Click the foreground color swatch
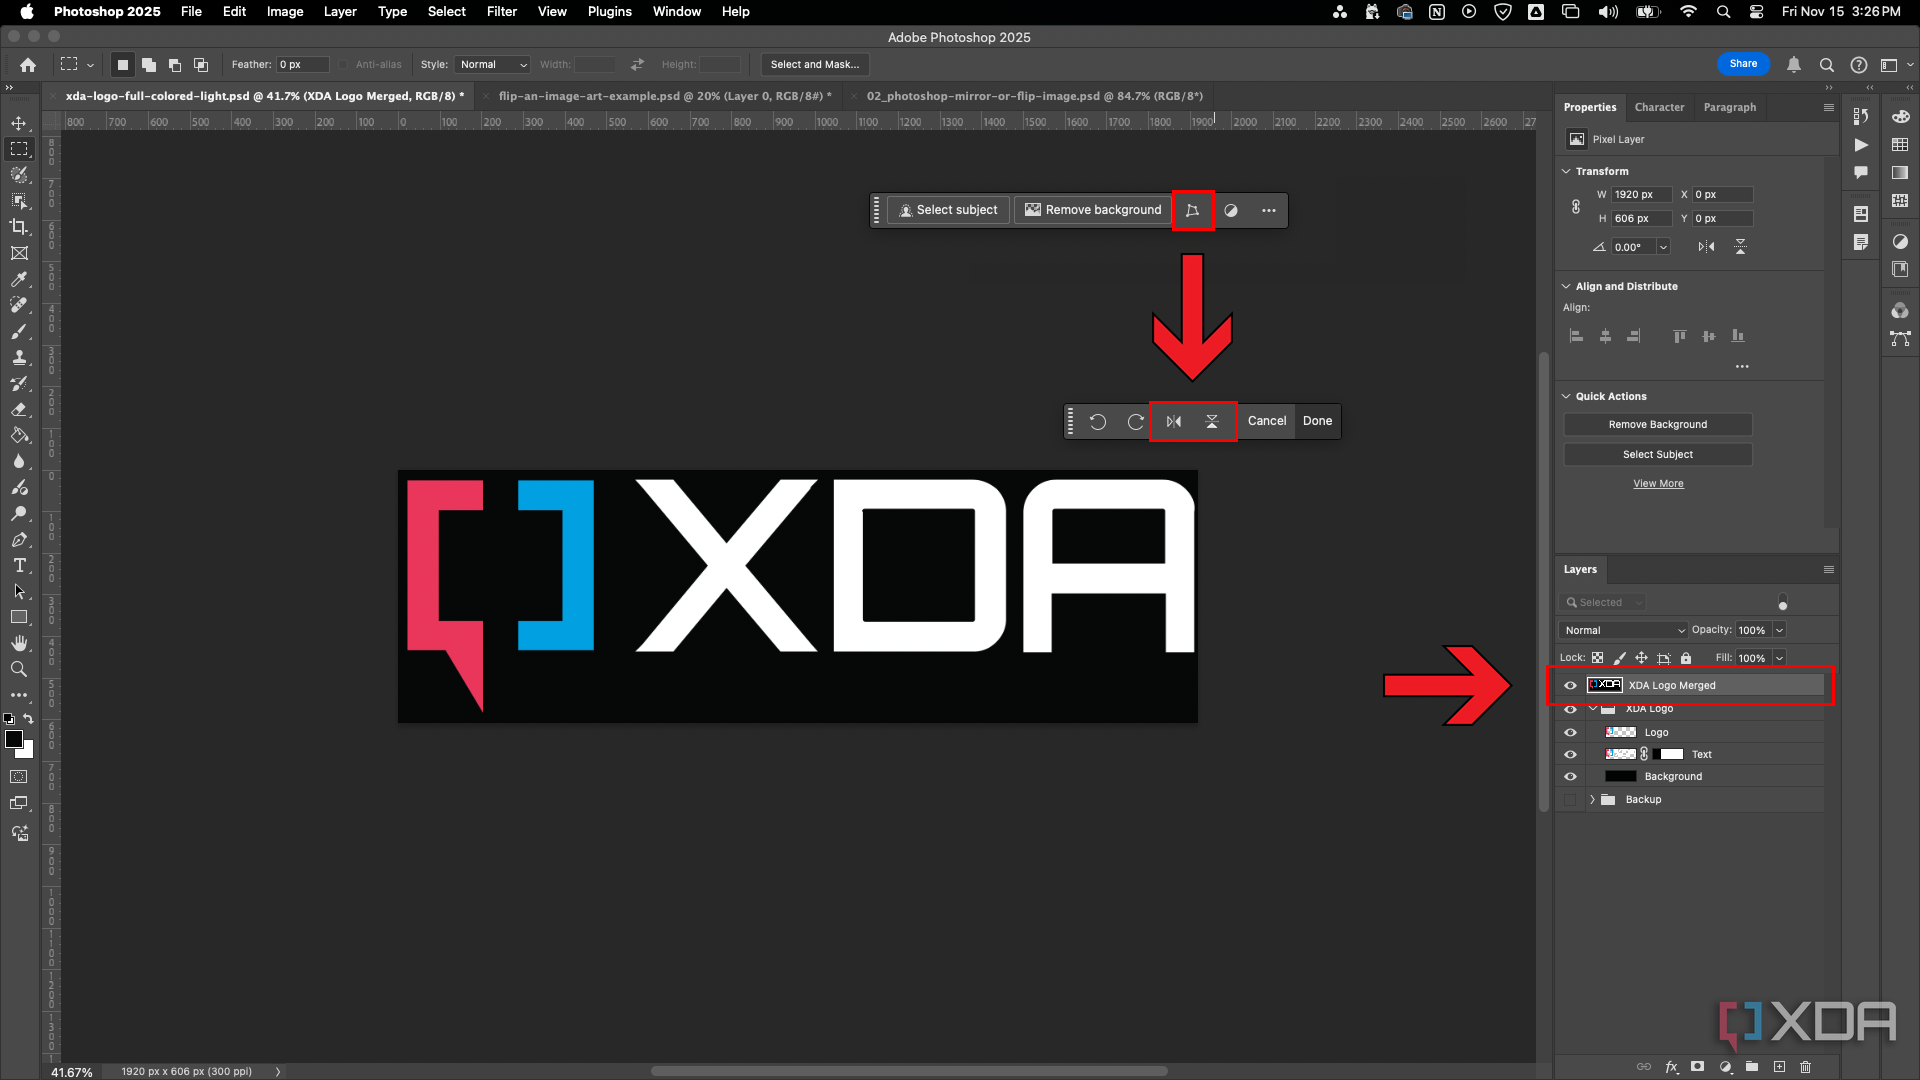 14,739
